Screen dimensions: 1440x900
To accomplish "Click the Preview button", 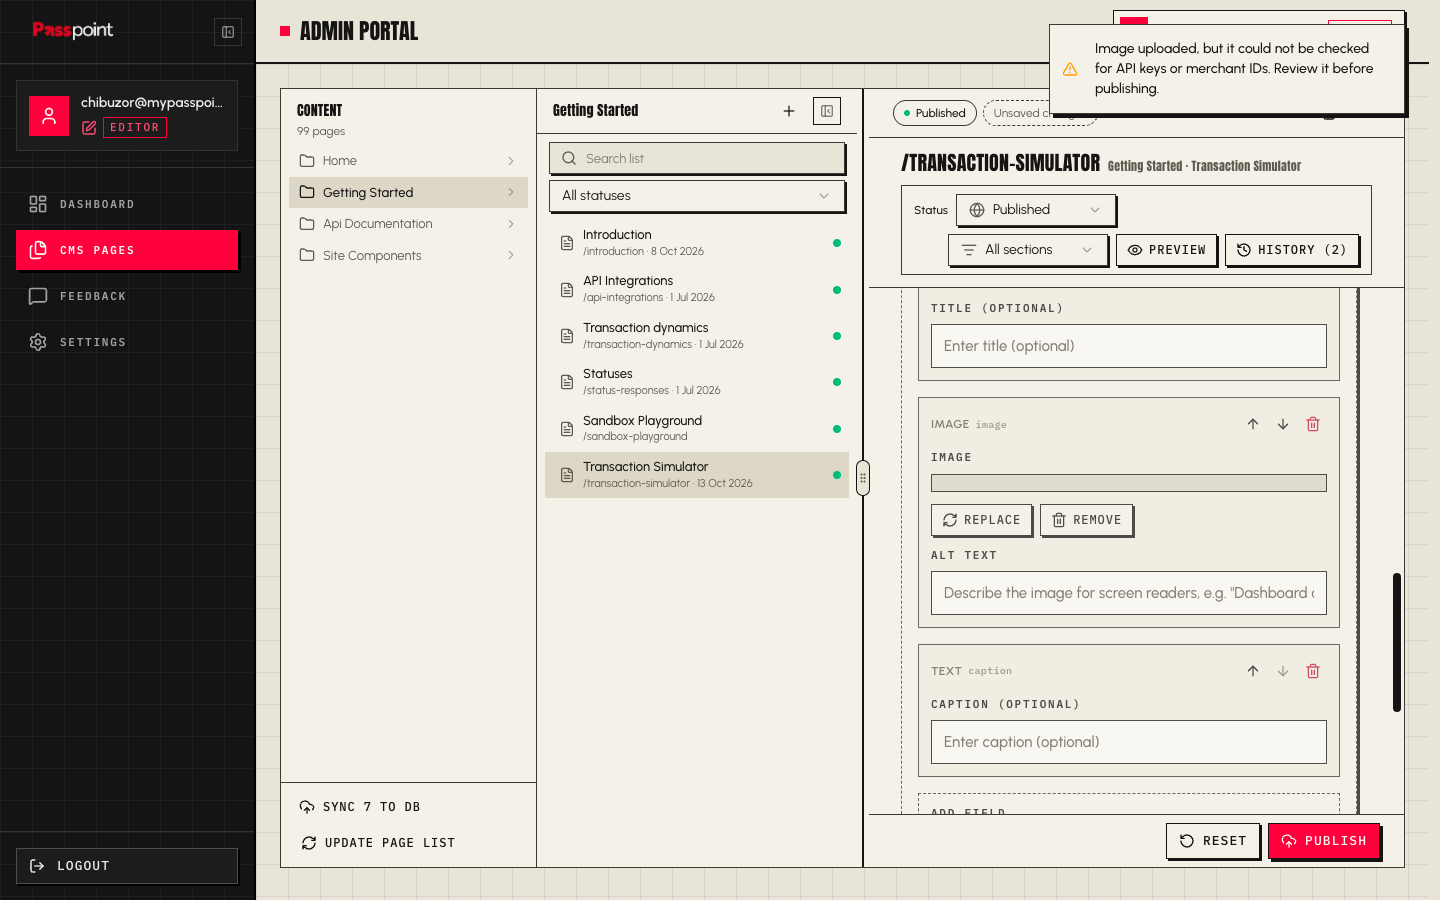I will click(1167, 250).
